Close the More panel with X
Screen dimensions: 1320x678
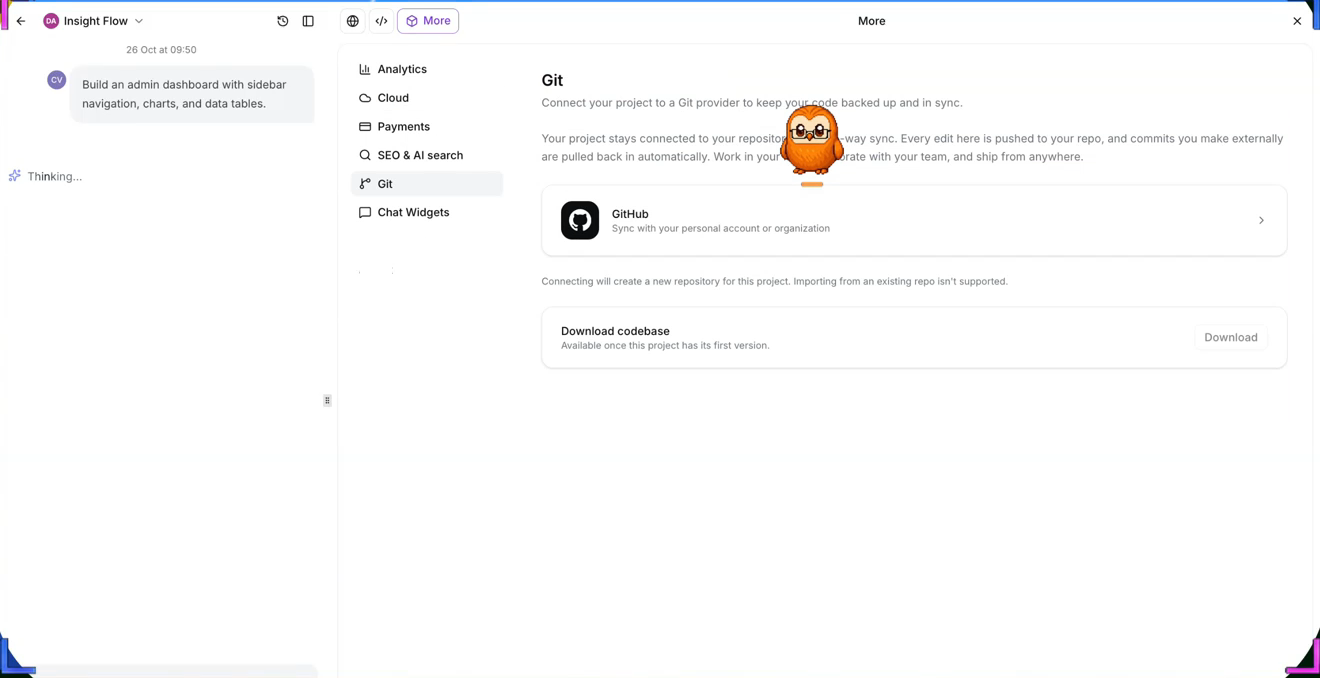pos(1297,21)
